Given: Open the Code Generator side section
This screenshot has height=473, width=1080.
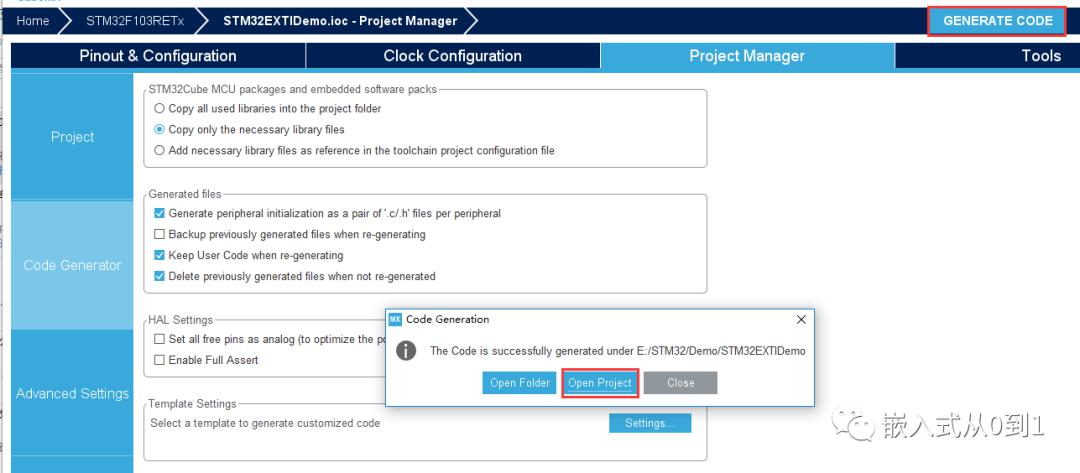Looking at the screenshot, I should (x=72, y=265).
